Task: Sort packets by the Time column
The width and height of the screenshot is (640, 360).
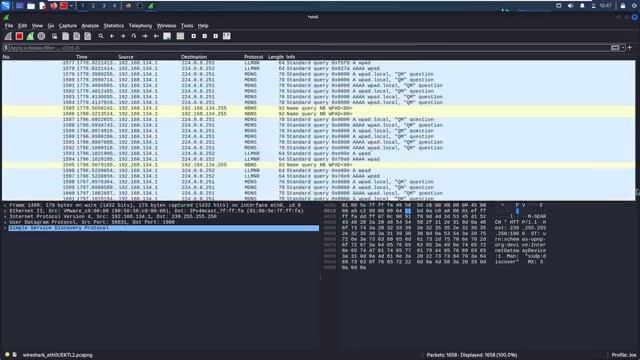Action: tap(82, 57)
